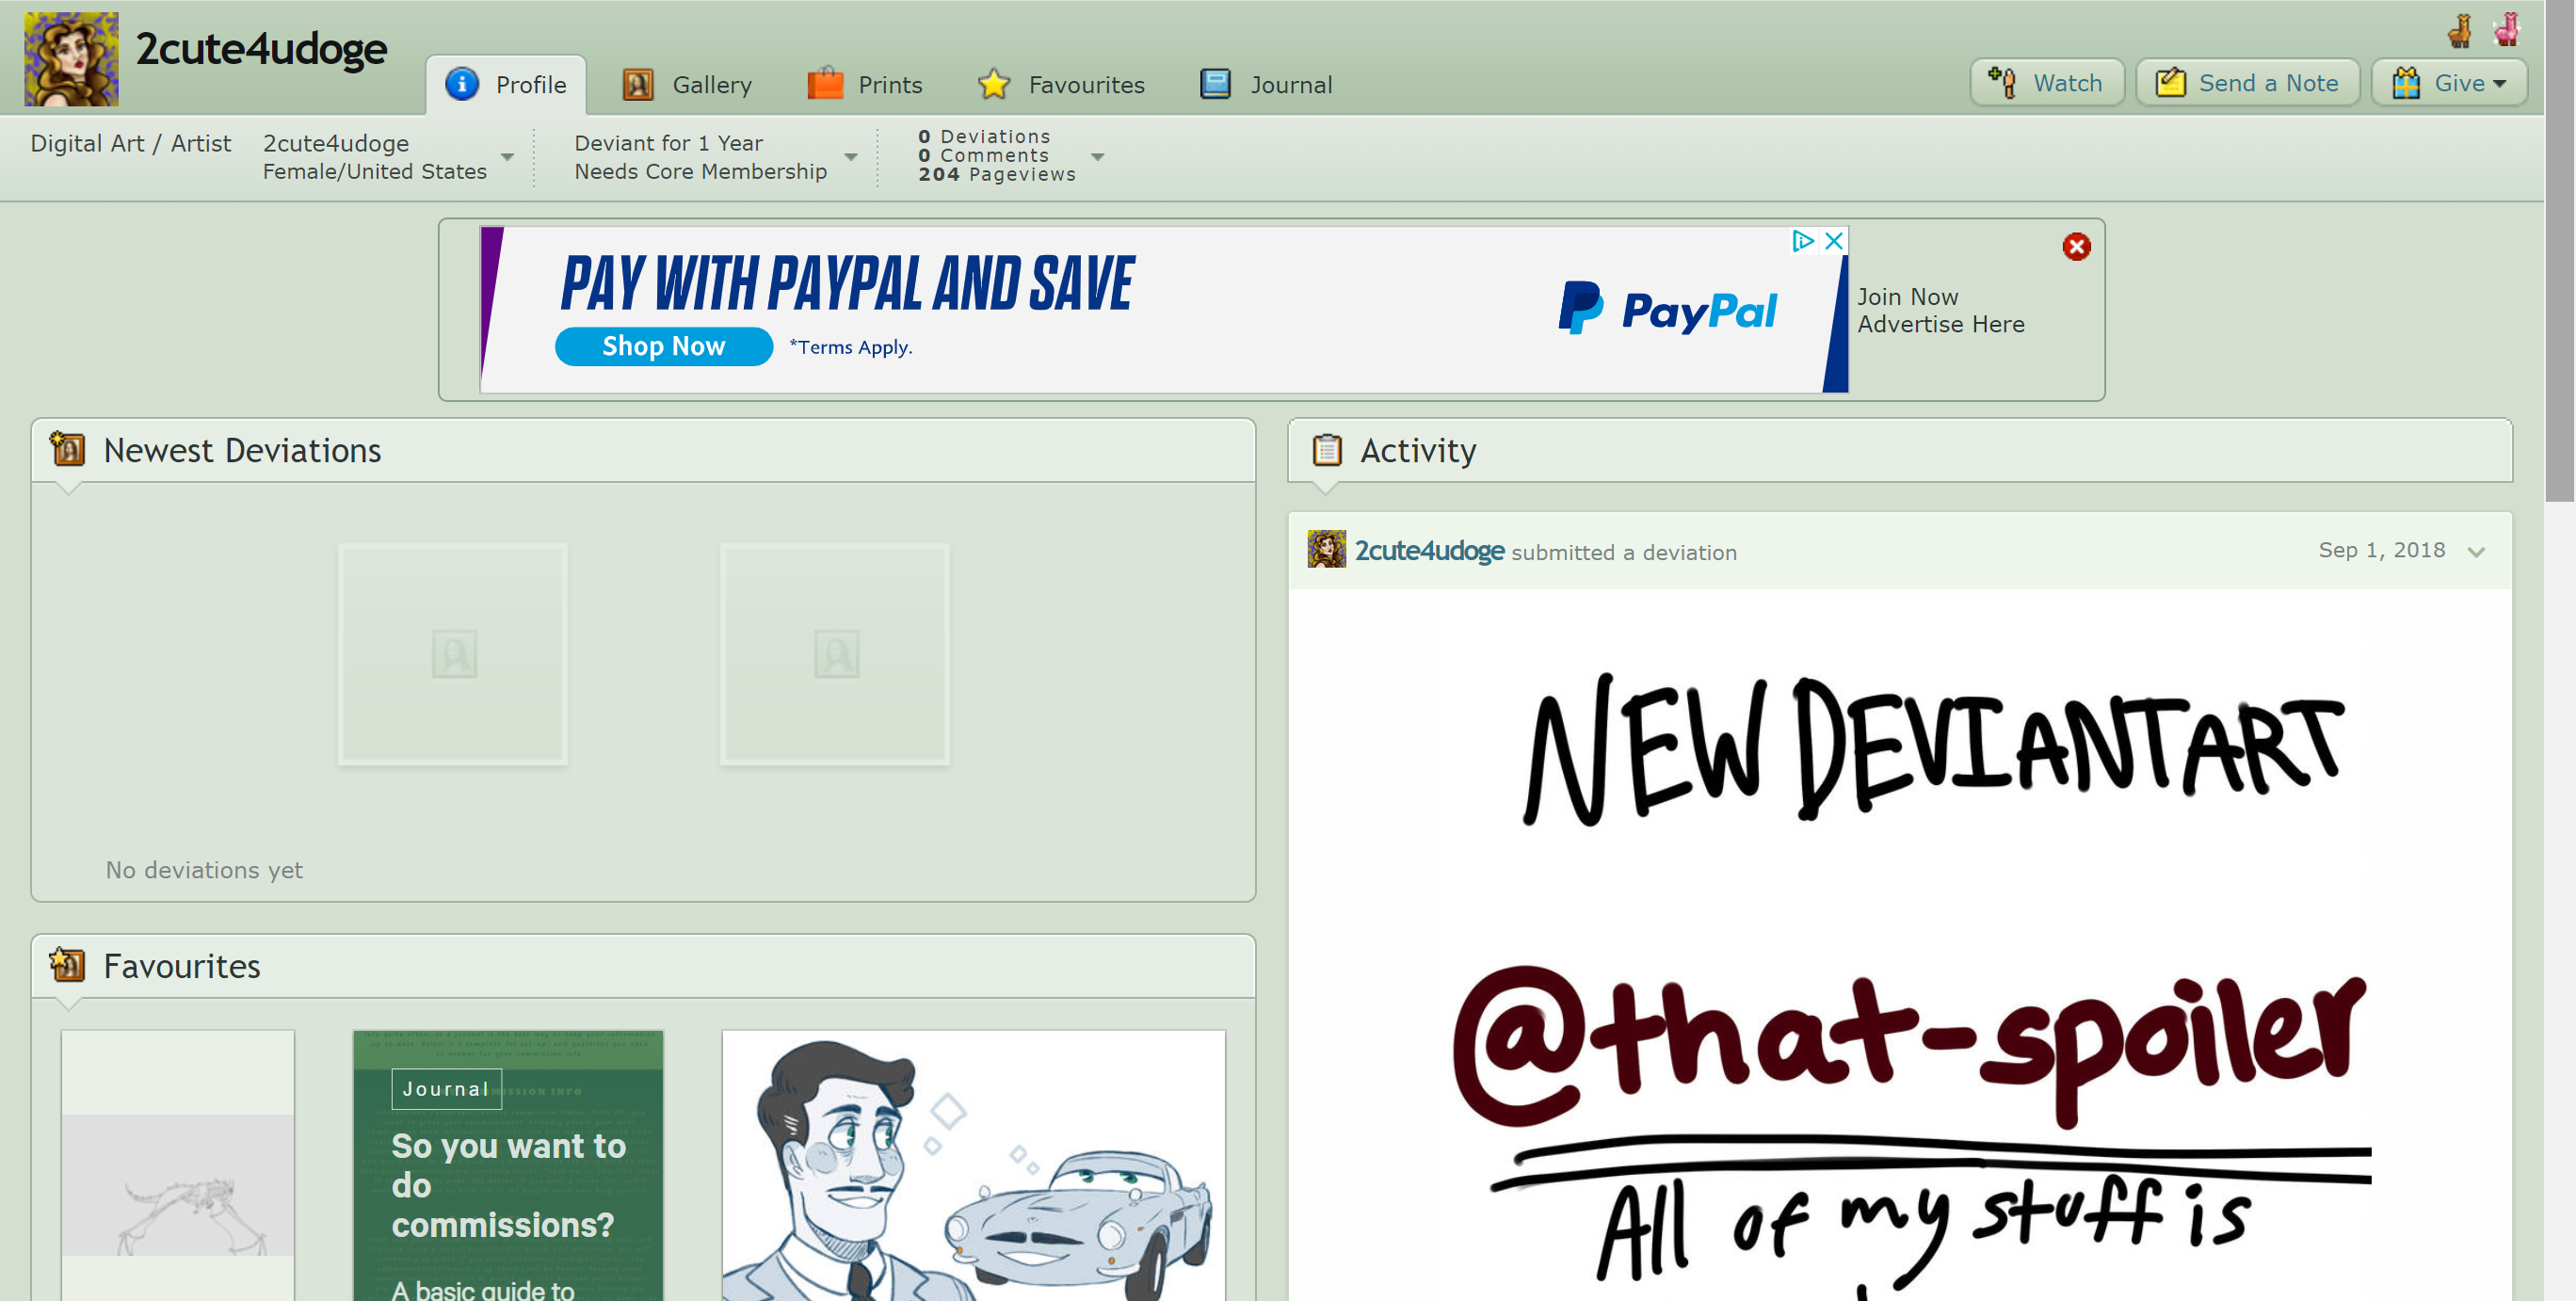Screen dimensions: 2576x1301
Task: Open the Gallery tab
Action: 688,85
